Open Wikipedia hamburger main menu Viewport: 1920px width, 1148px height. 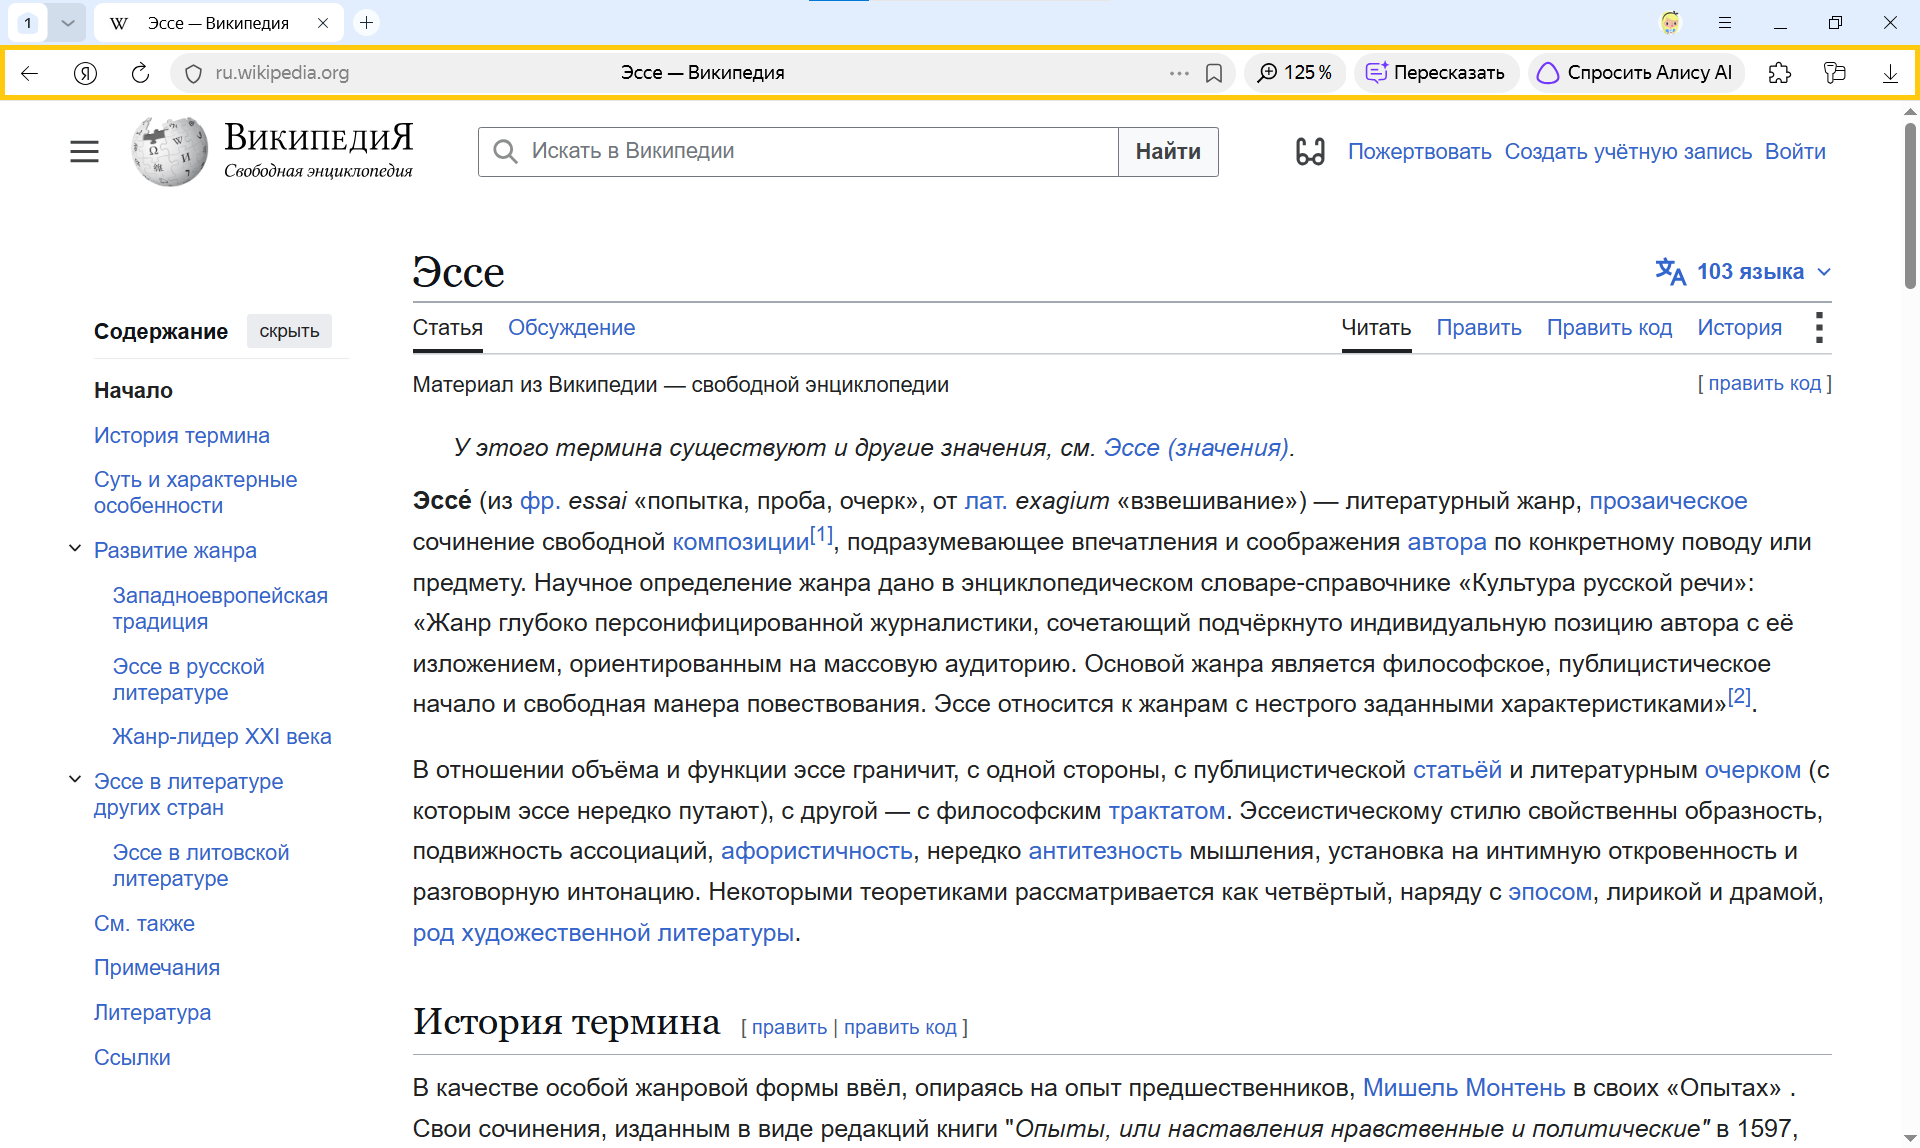click(84, 152)
